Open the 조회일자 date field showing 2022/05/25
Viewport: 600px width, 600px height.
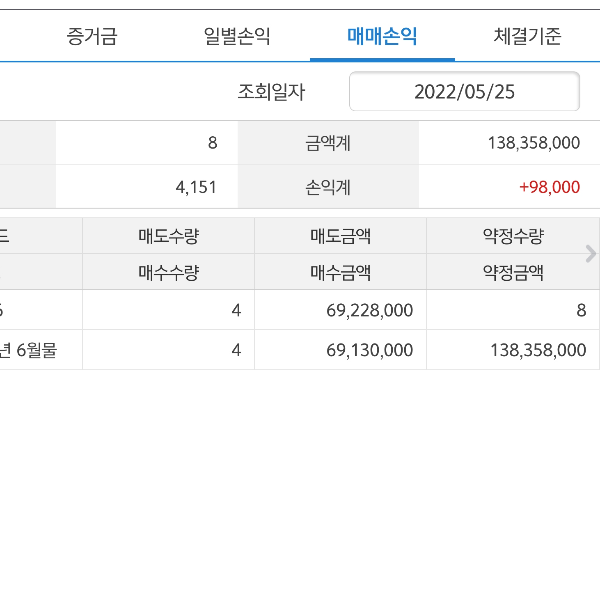coord(464,92)
